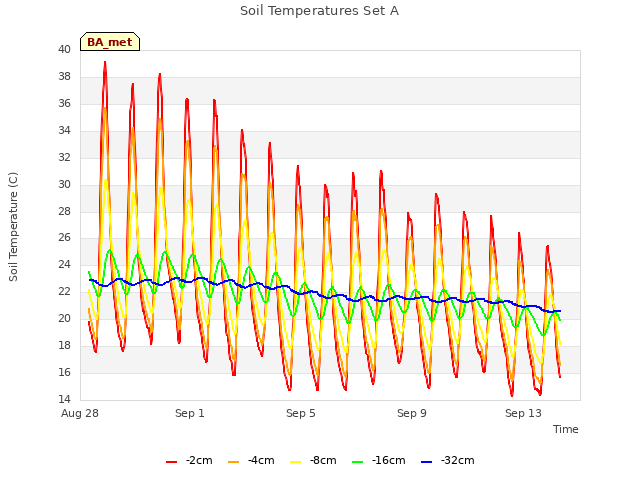Toggle the -32cm series in legend
Screen dimensions: 640x480
pyautogui.click(x=447, y=461)
